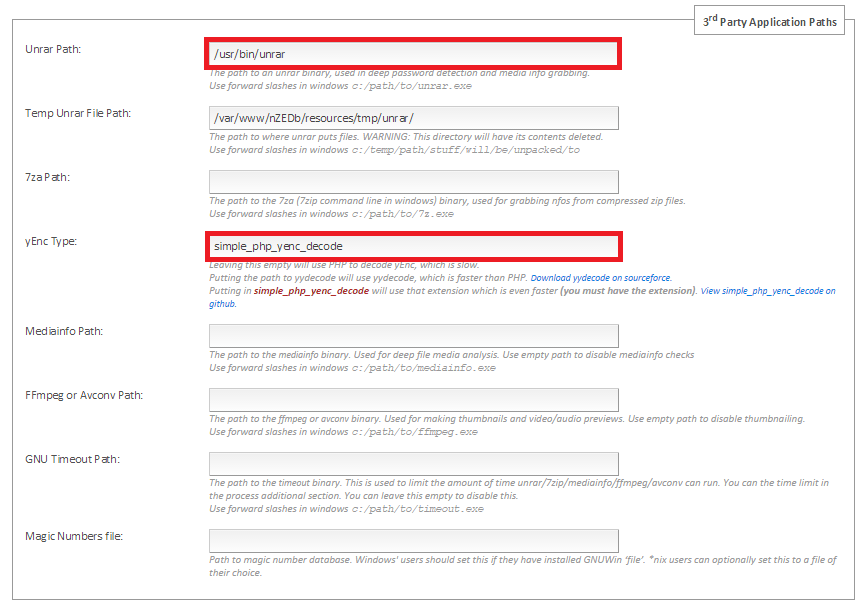Focus the FFmpeg or Avconv Path field

tap(413, 400)
